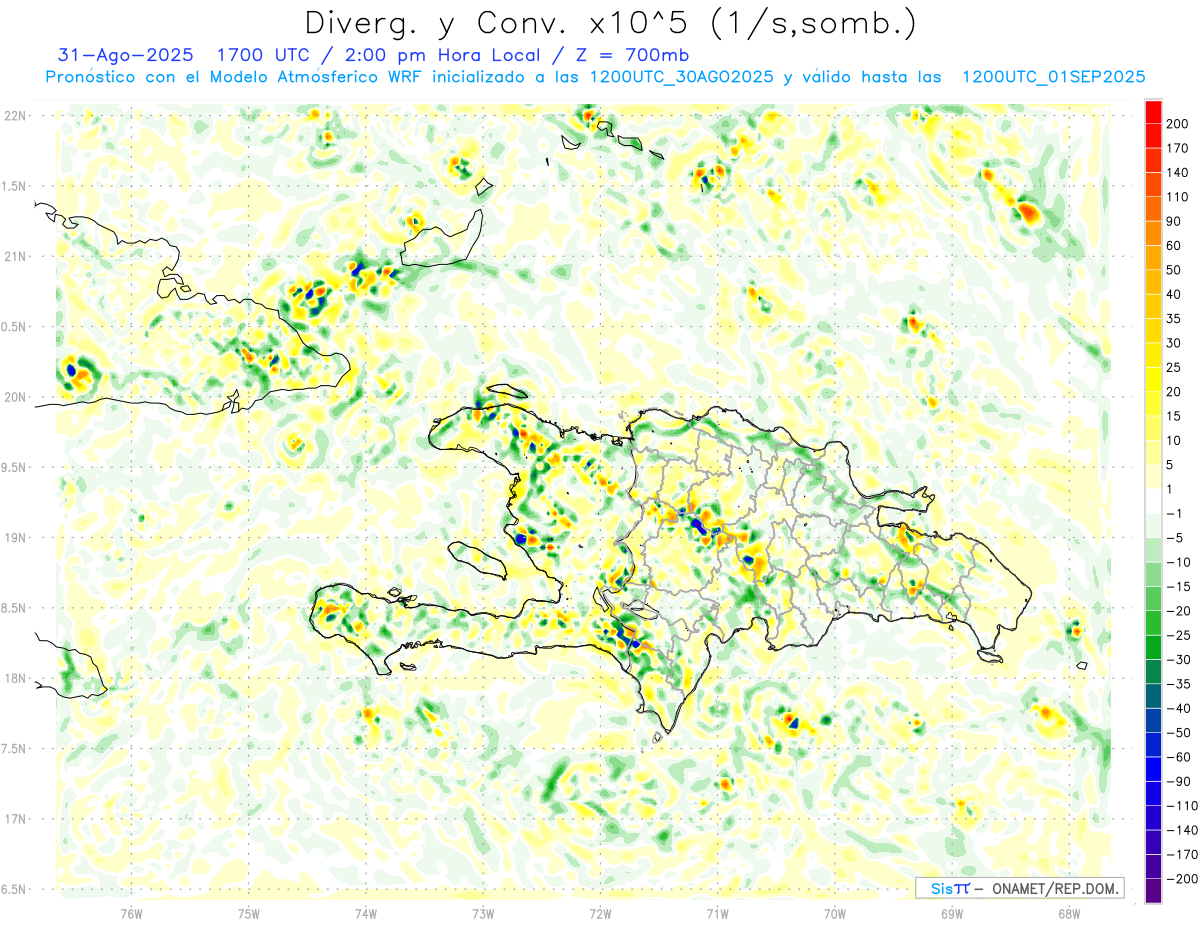Click the '6.5N' latitude label

[15, 889]
